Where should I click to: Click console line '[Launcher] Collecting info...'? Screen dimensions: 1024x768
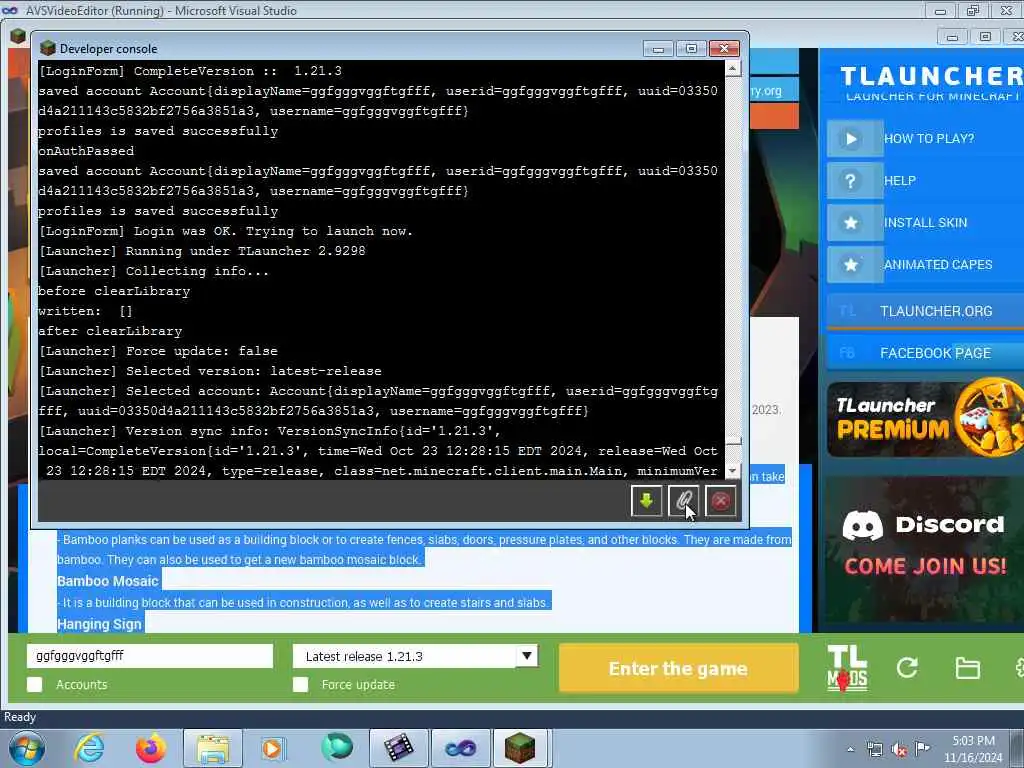click(153, 271)
